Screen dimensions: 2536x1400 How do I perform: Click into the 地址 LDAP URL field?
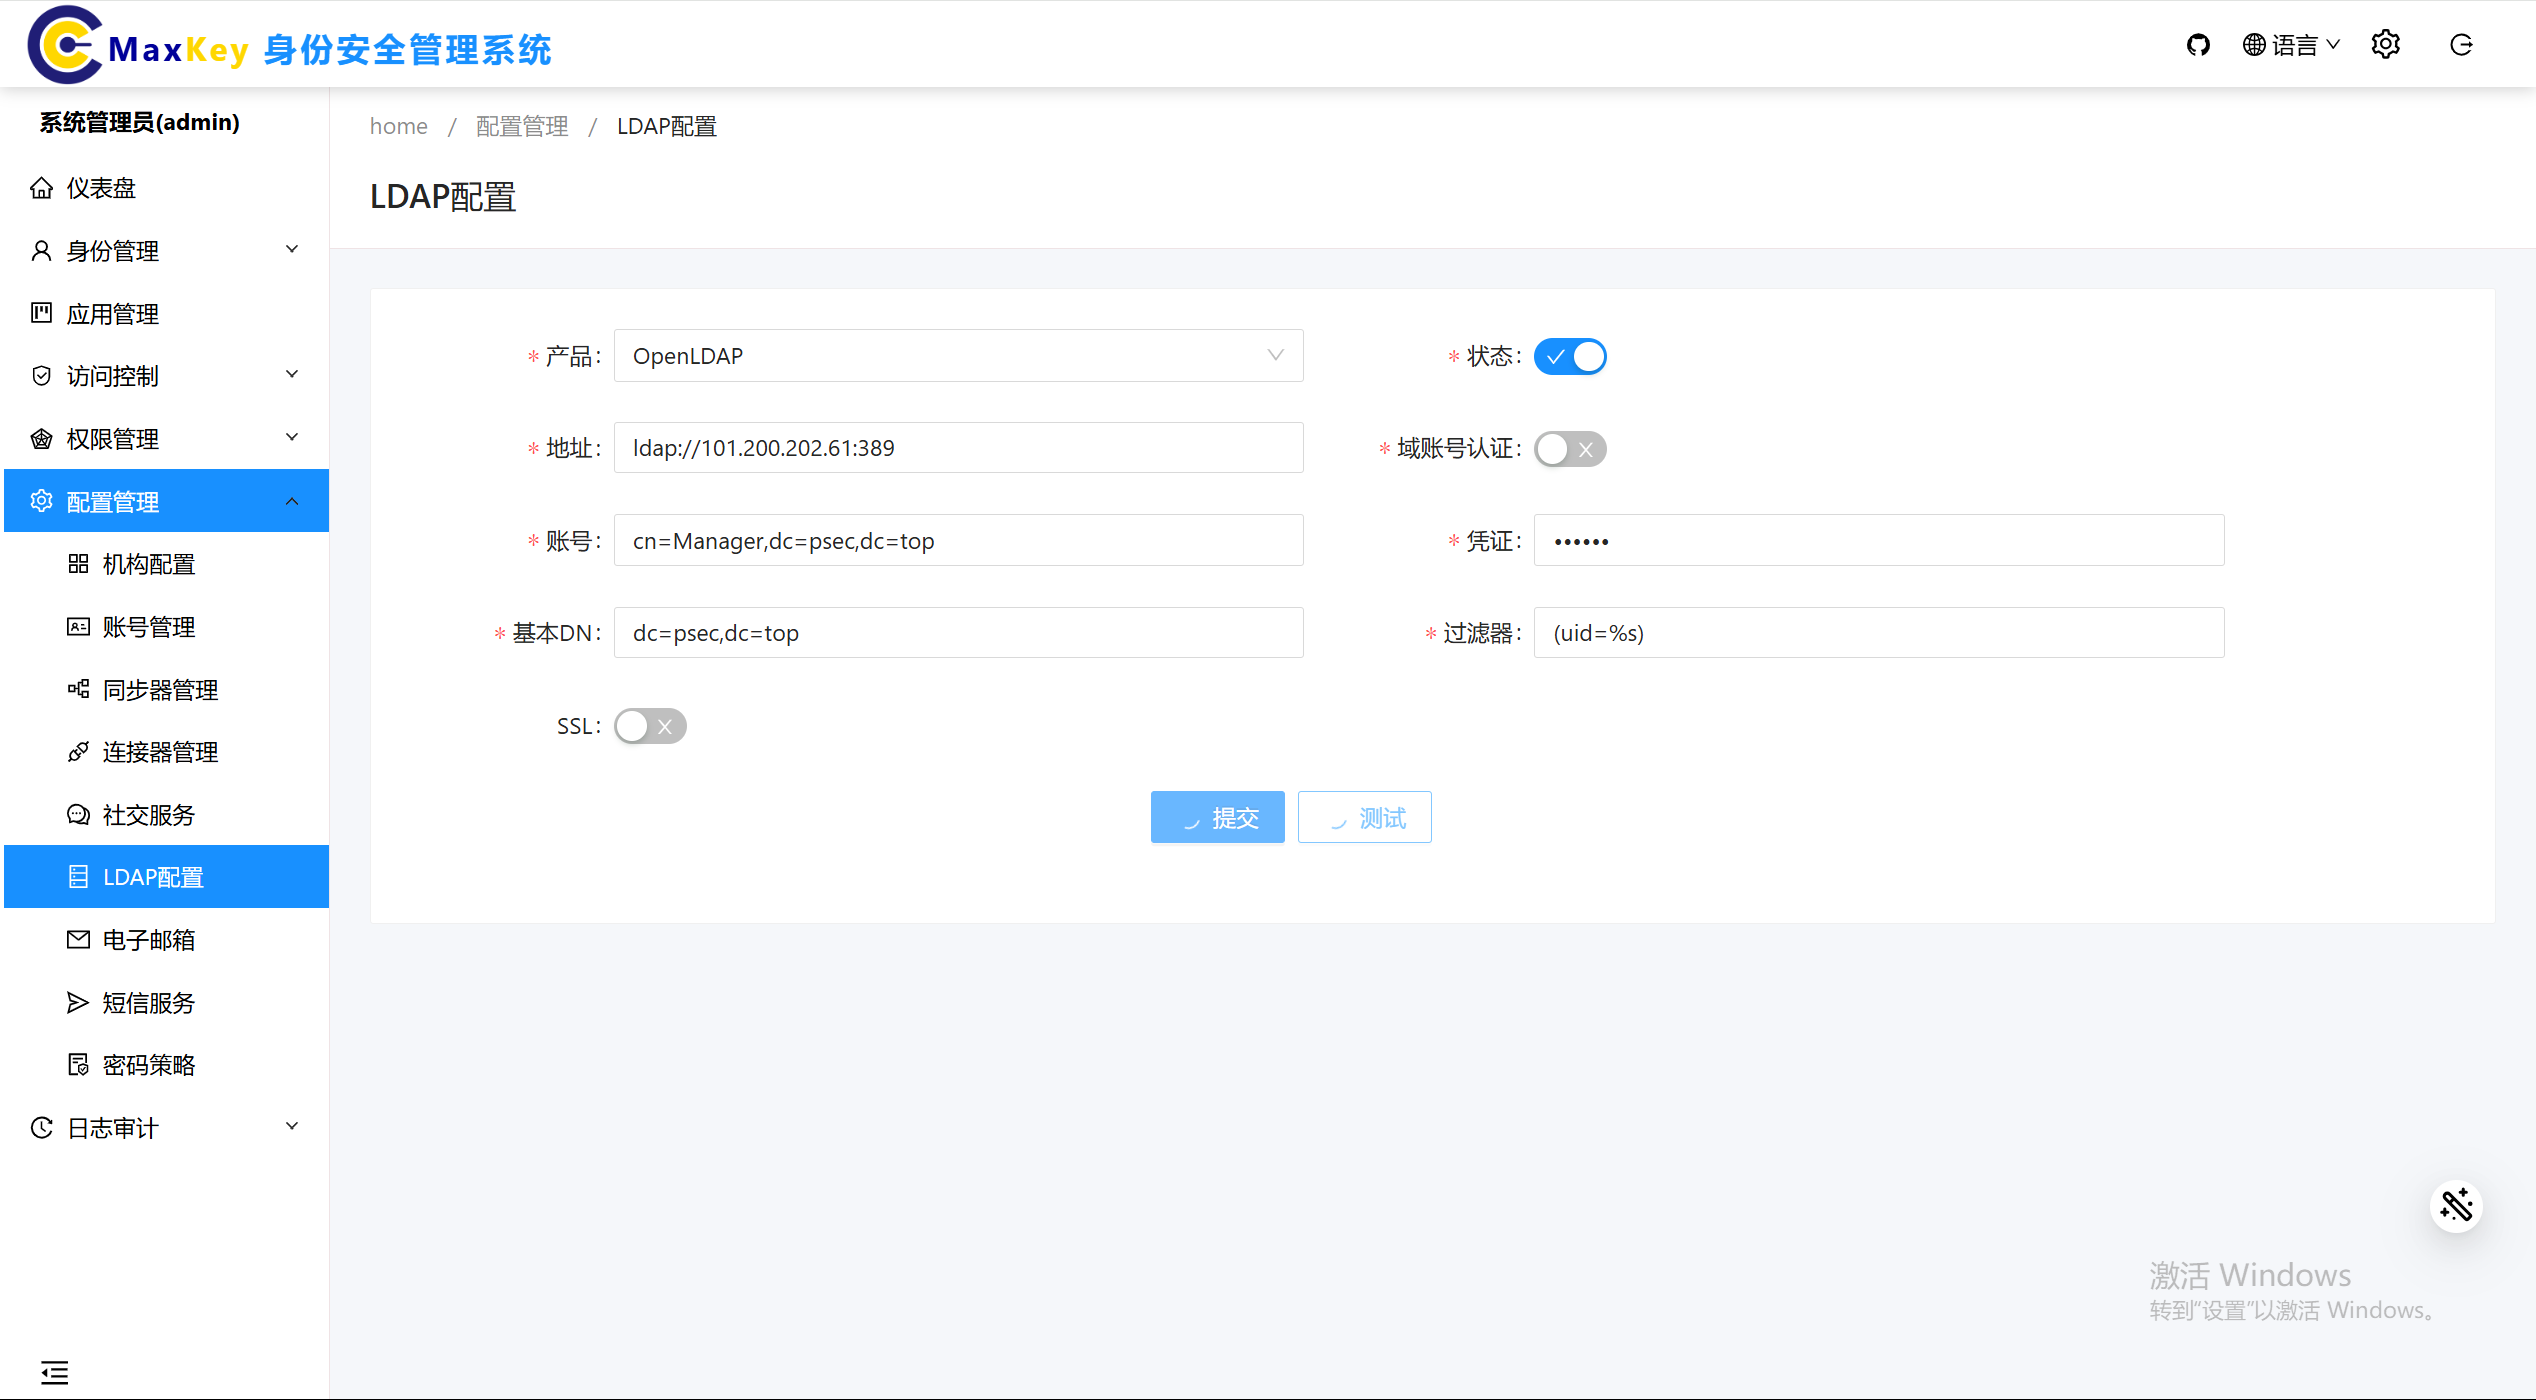click(x=958, y=448)
